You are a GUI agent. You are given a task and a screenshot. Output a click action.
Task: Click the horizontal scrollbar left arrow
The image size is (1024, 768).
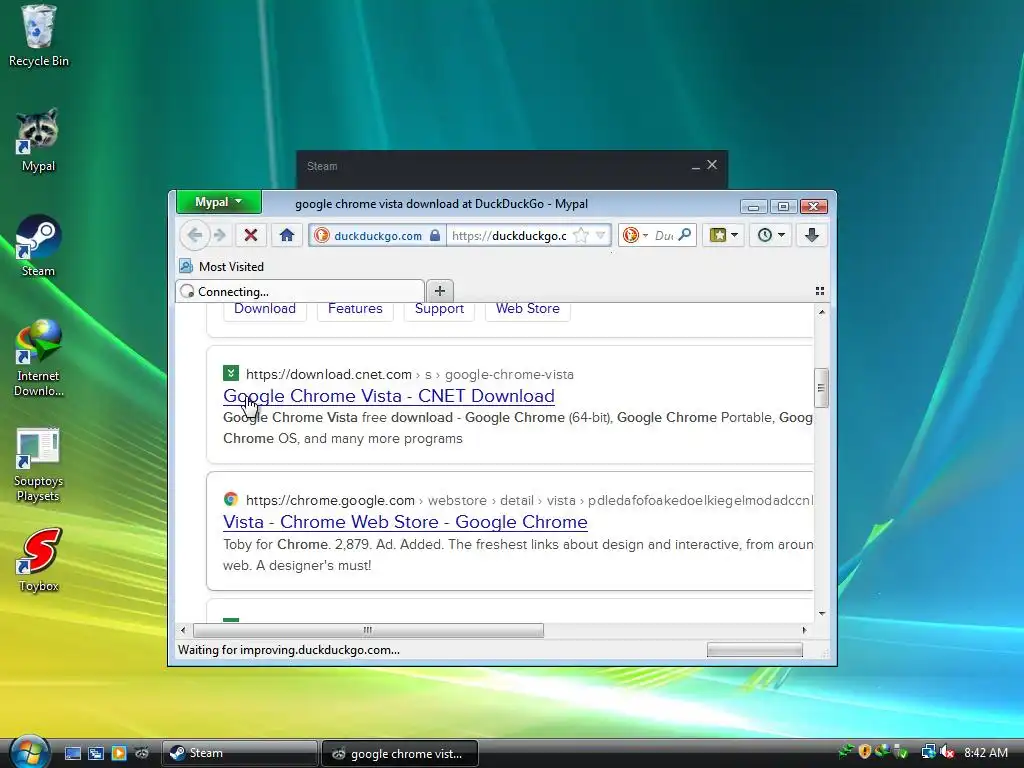pyautogui.click(x=184, y=630)
